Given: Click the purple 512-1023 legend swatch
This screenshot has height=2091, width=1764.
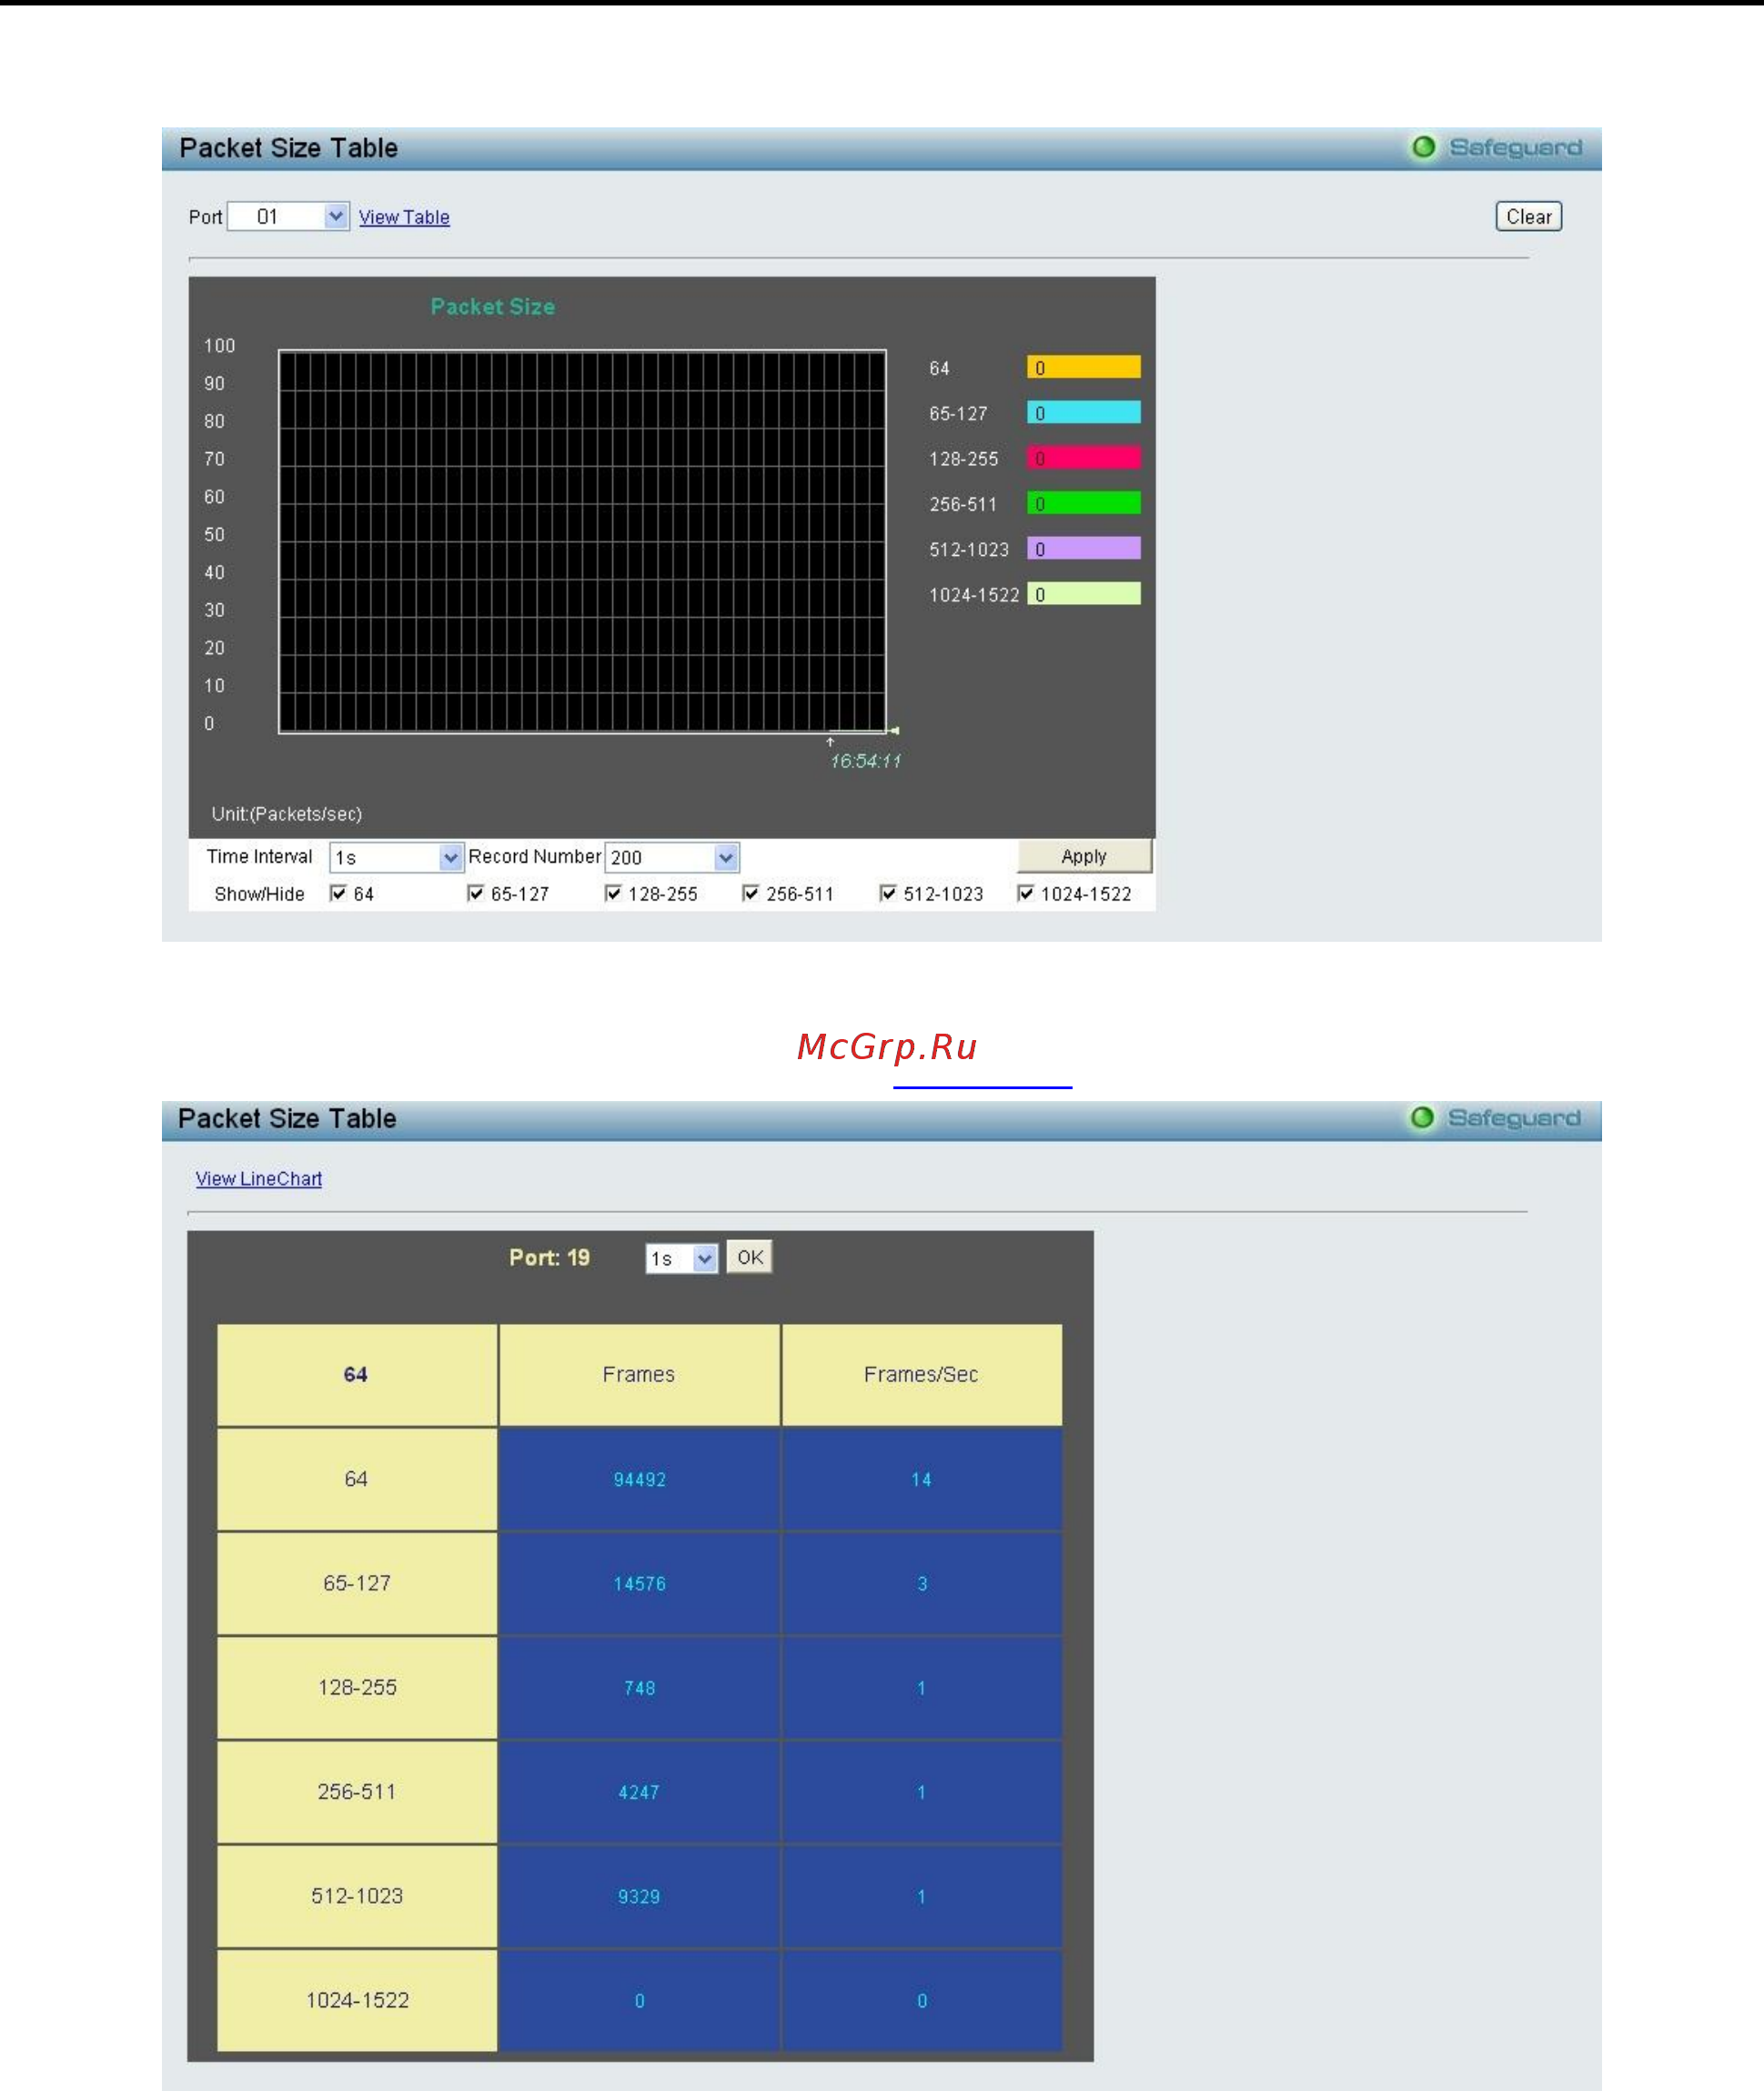Looking at the screenshot, I should pos(1083,548).
